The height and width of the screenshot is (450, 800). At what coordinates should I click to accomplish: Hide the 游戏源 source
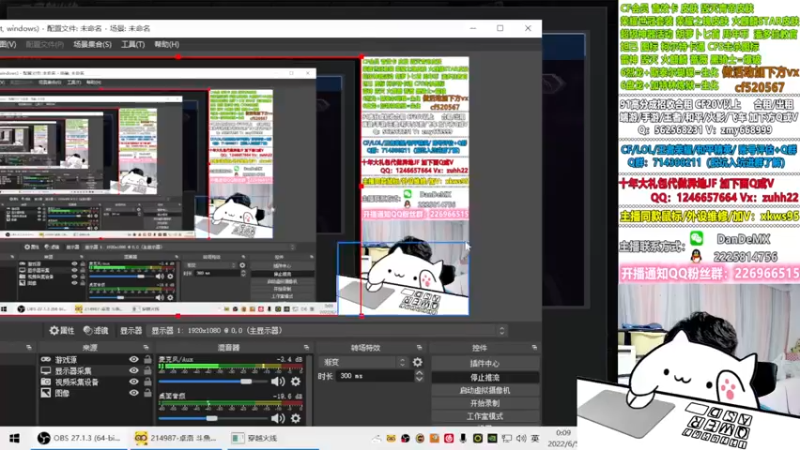[x=134, y=360]
